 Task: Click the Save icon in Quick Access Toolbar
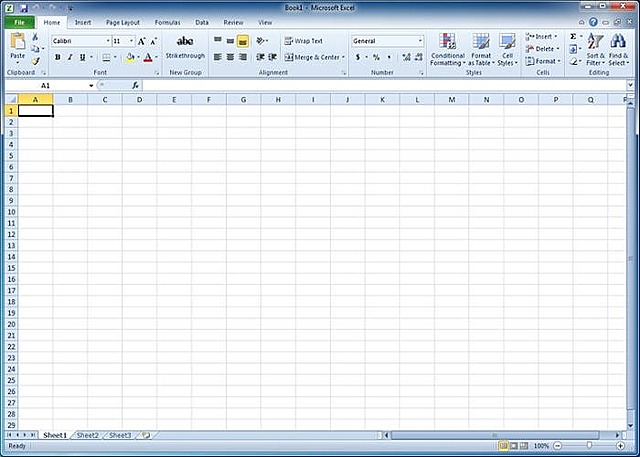tap(23, 8)
